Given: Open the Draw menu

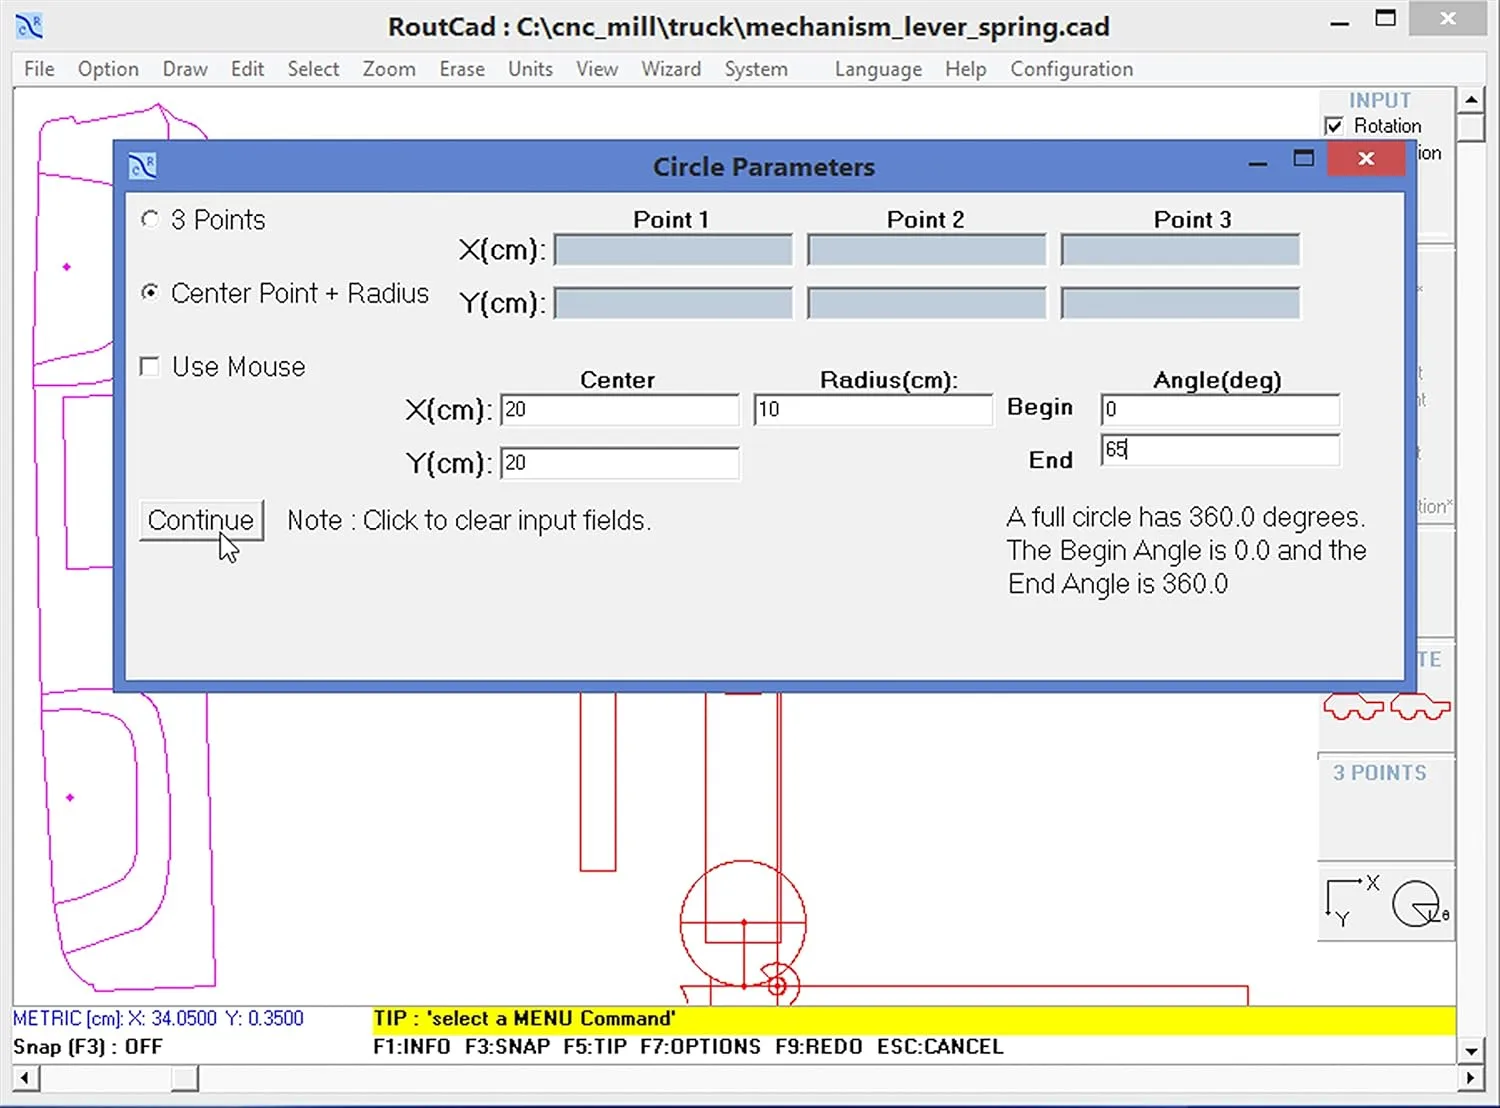Looking at the screenshot, I should click(x=184, y=69).
